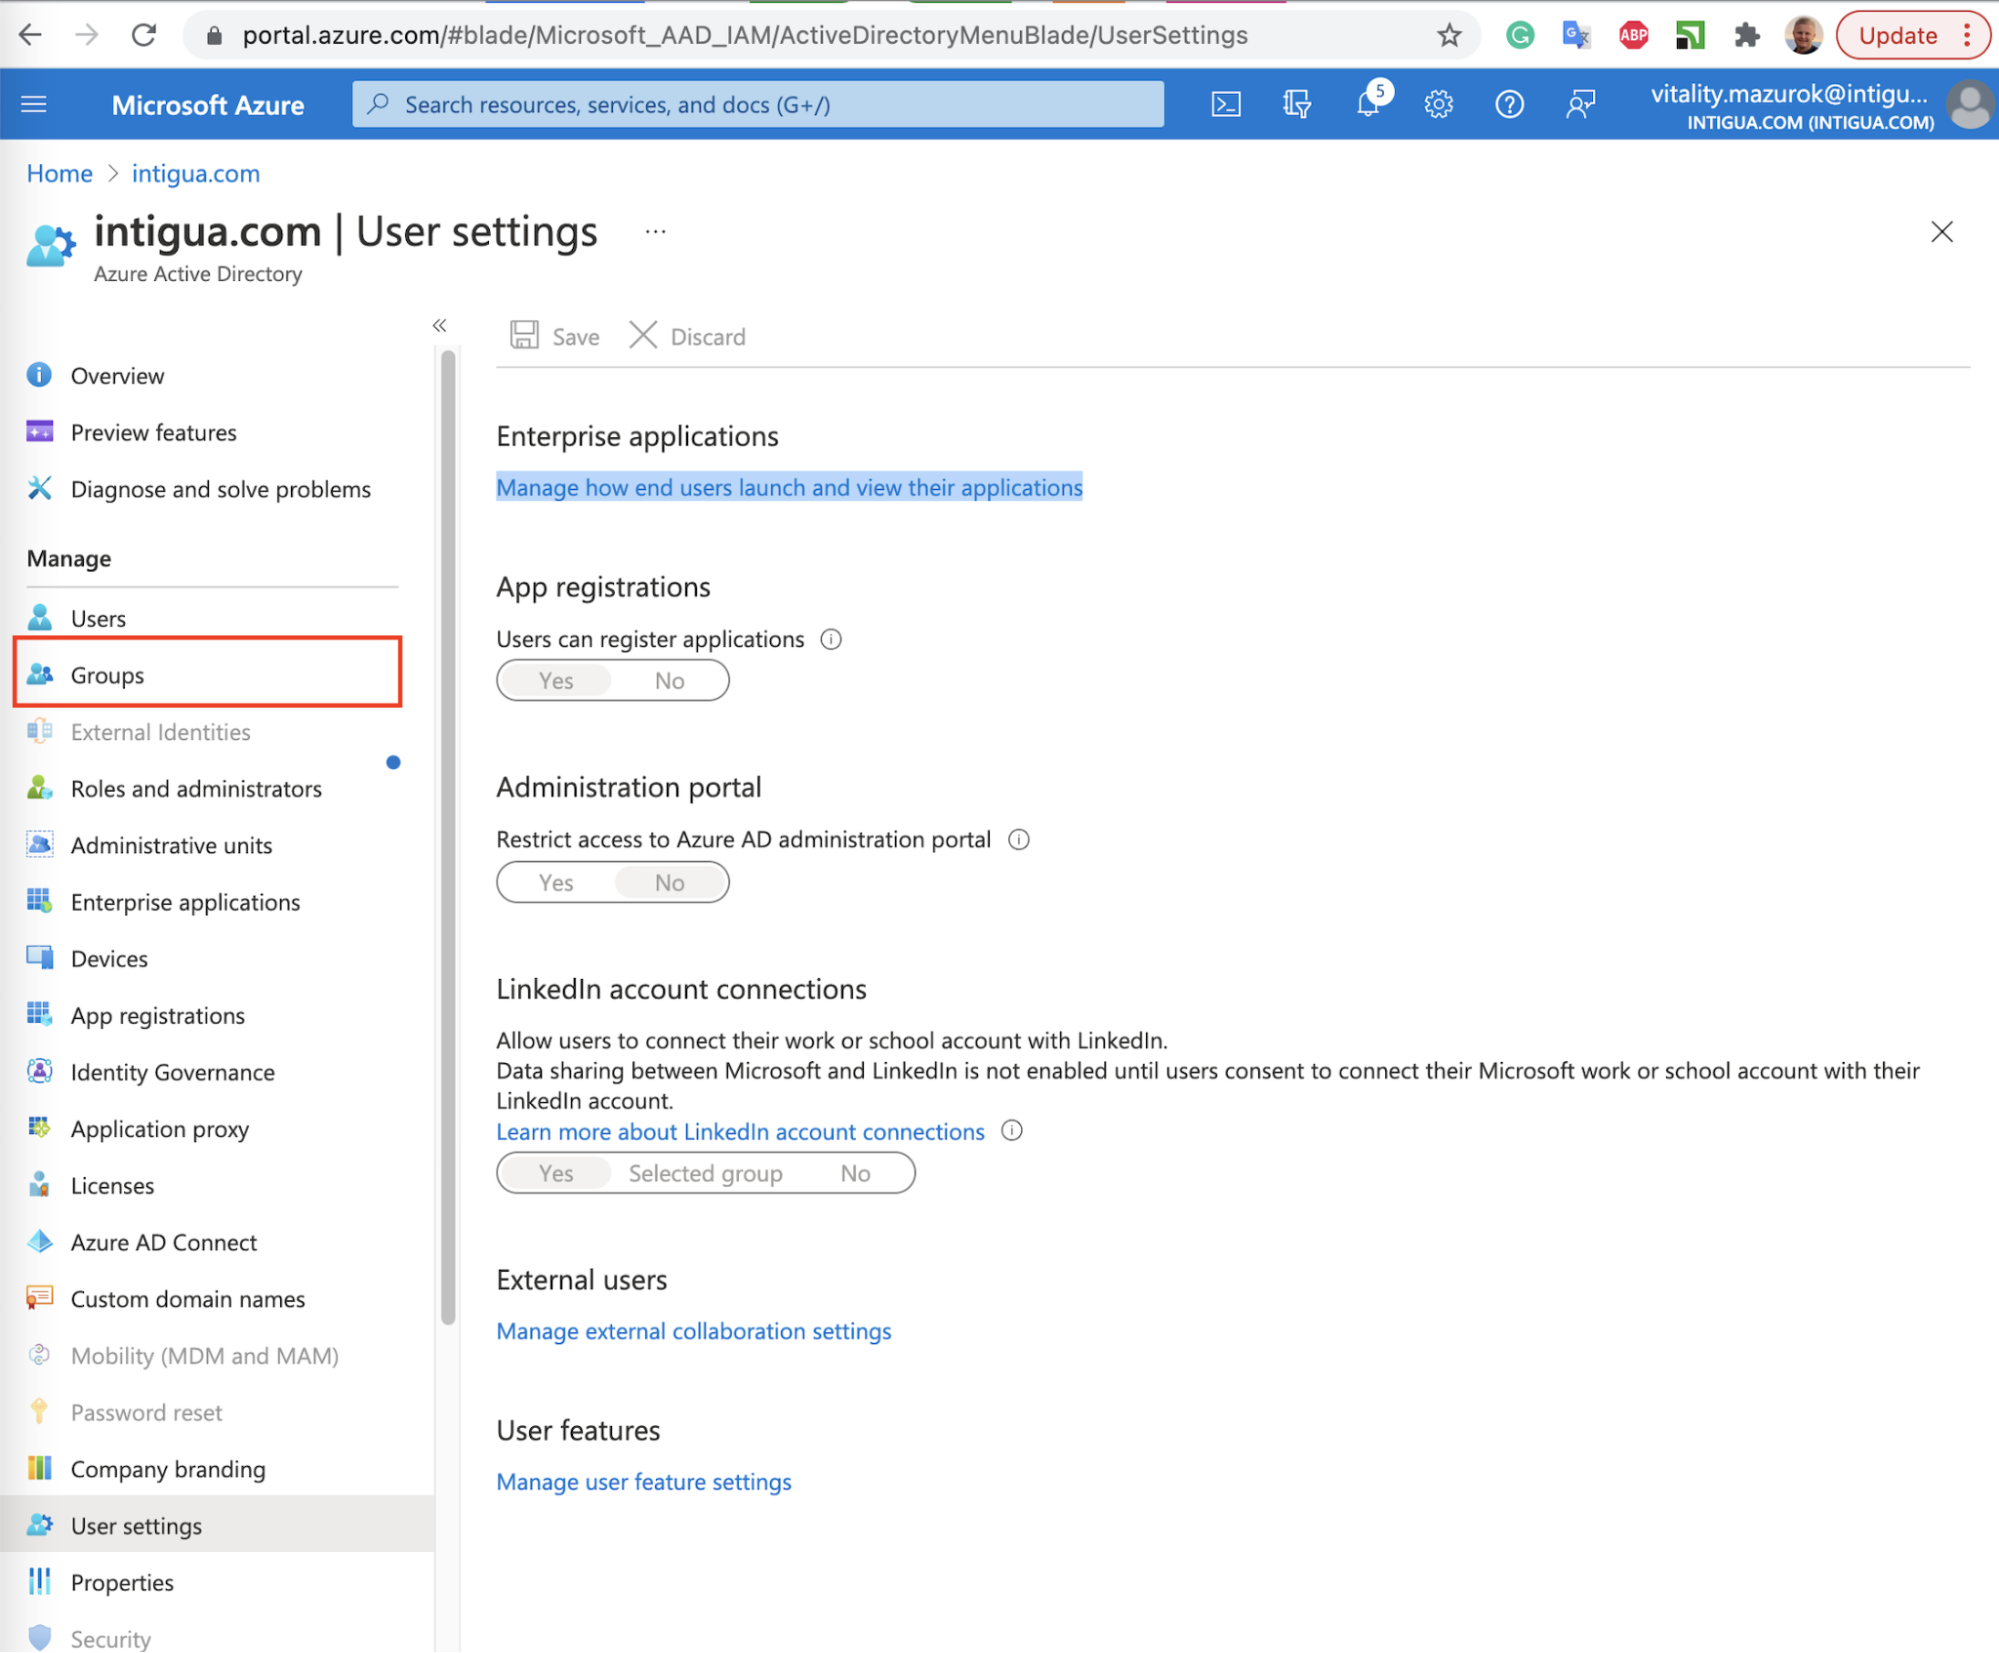Open Groups in the Manage menu
The height and width of the screenshot is (1653, 1999).
[107, 675]
